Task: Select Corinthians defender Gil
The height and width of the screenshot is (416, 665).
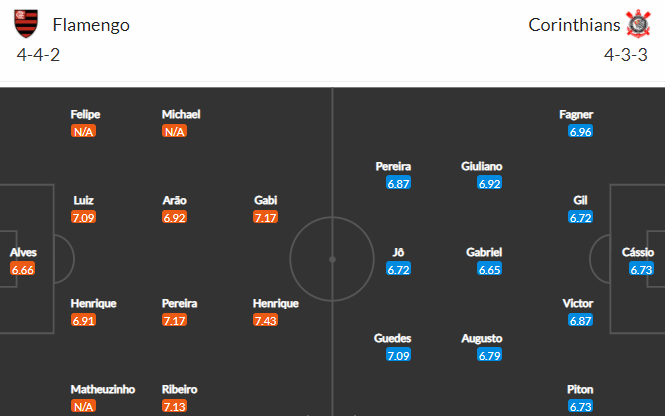Action: (x=580, y=200)
